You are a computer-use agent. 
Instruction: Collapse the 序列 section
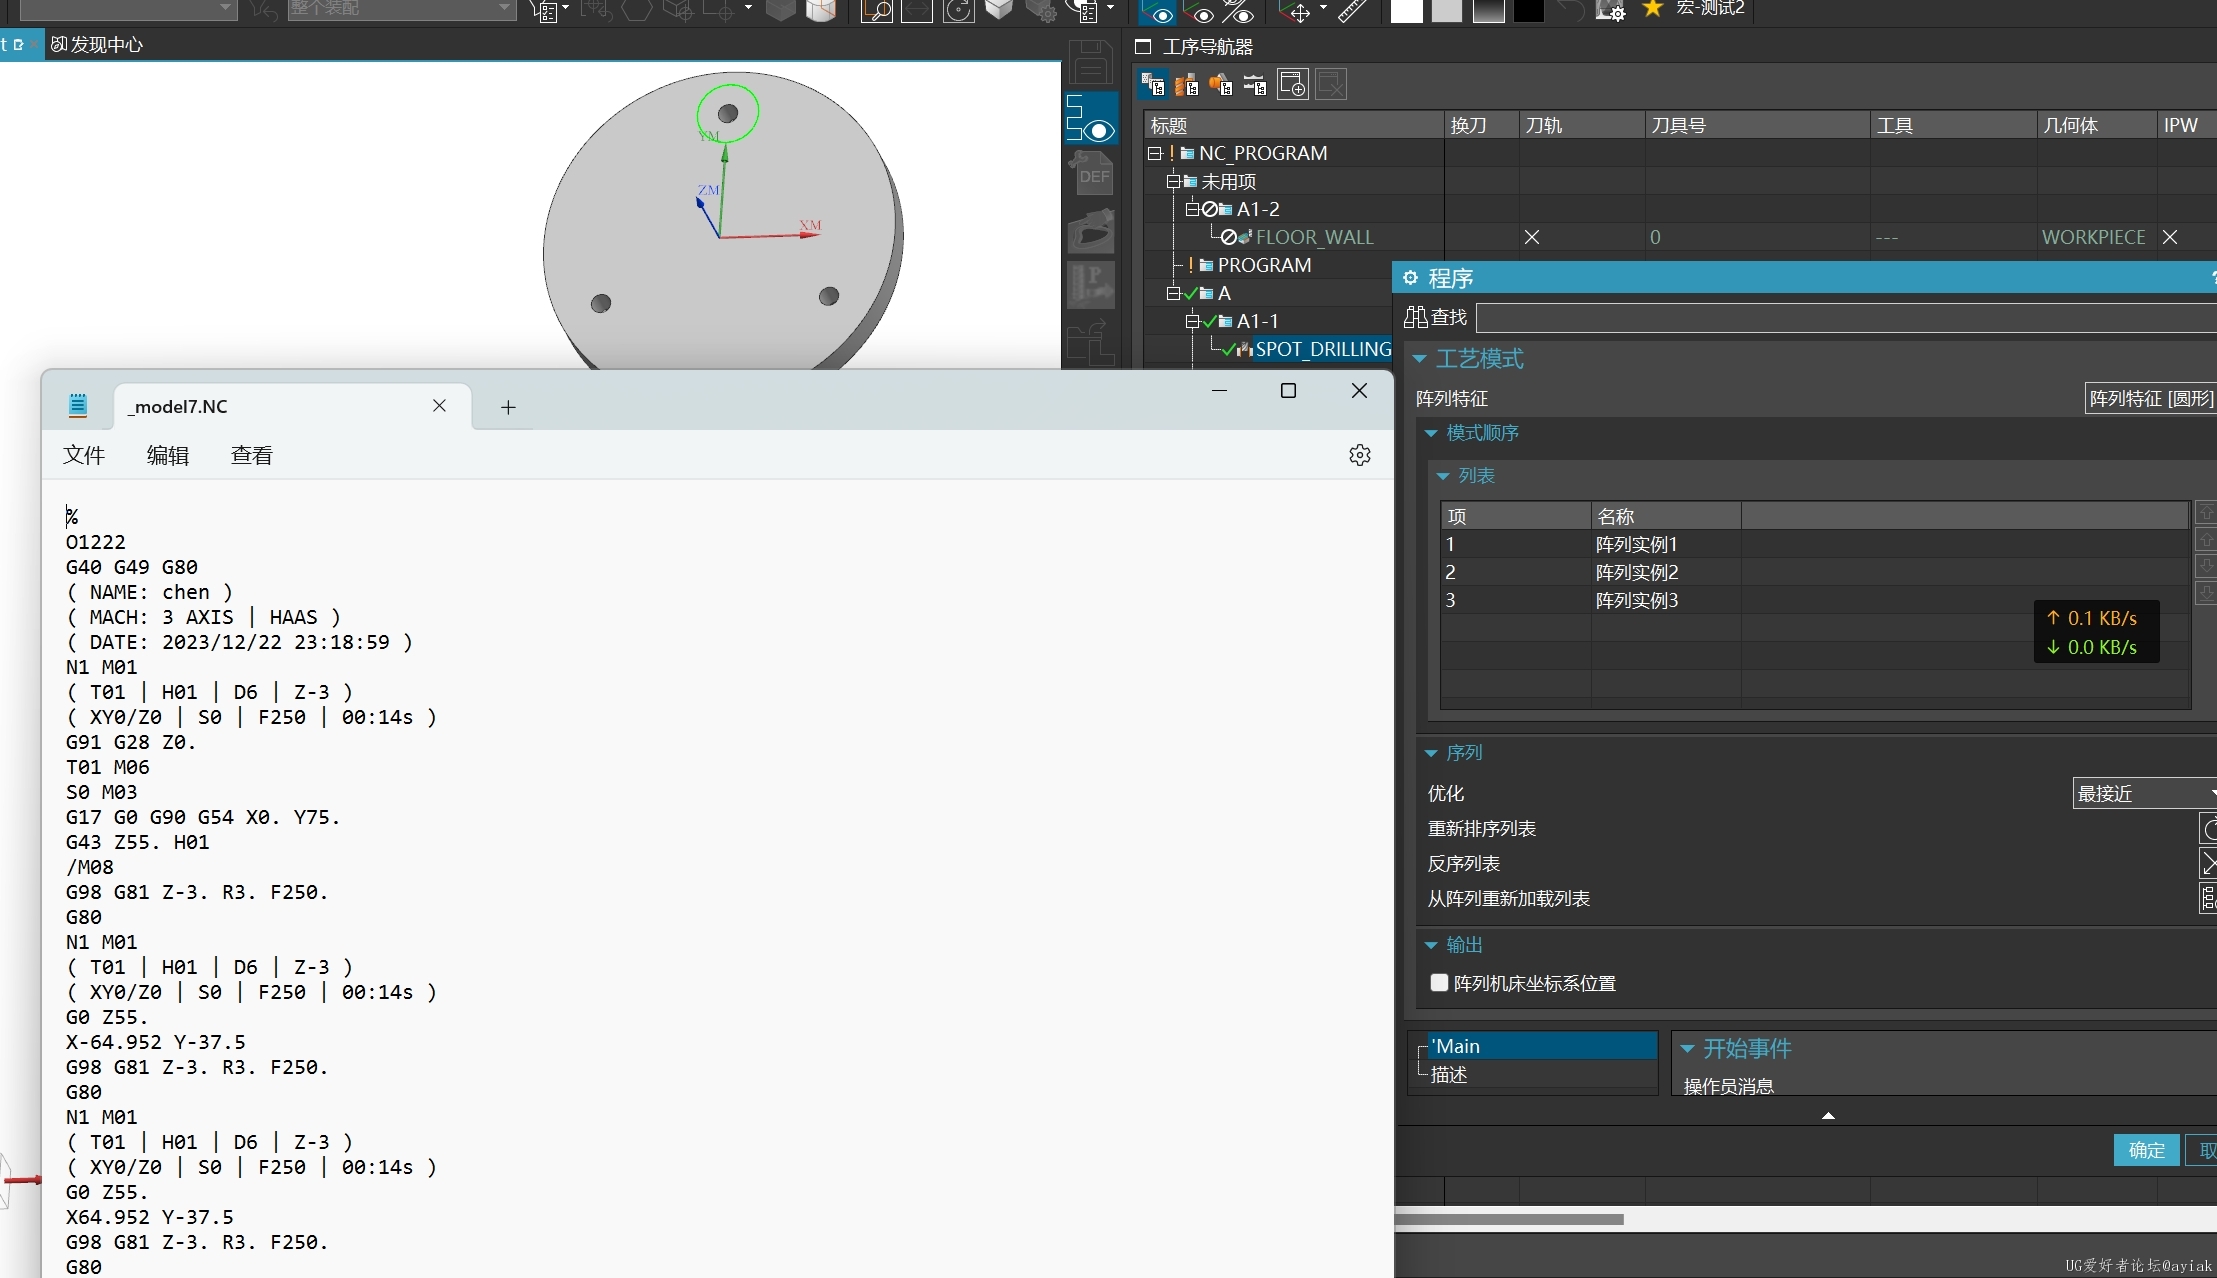click(x=1431, y=753)
